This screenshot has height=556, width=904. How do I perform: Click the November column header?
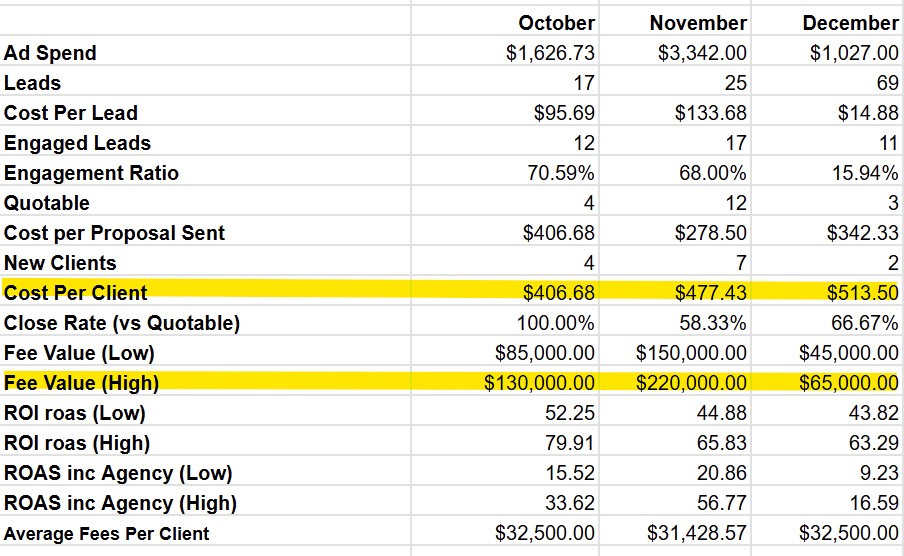tap(697, 22)
